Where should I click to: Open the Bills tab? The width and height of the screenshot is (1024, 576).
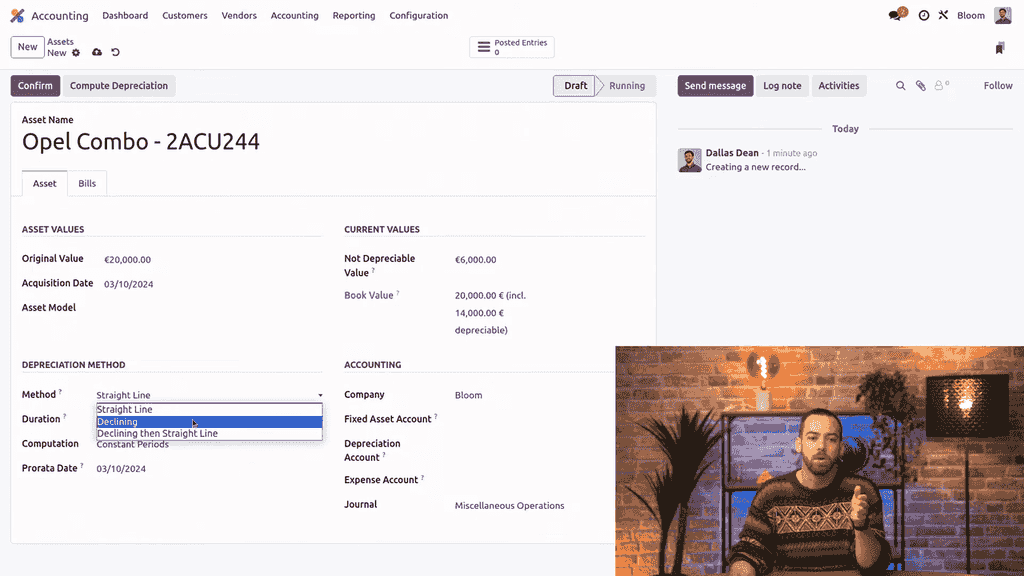click(87, 184)
